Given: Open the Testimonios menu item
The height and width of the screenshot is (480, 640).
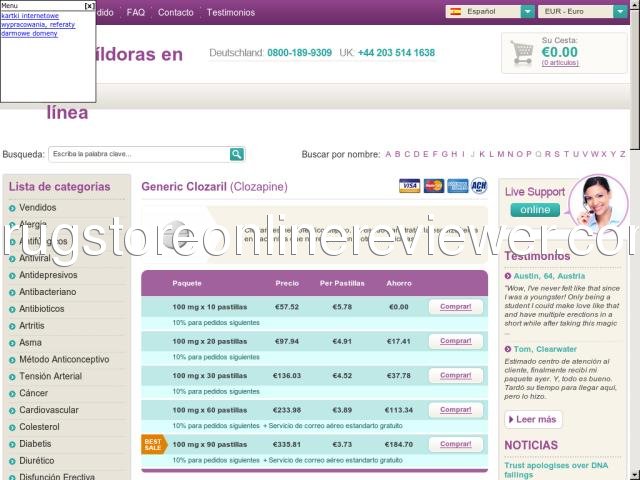Looking at the screenshot, I should (x=231, y=13).
